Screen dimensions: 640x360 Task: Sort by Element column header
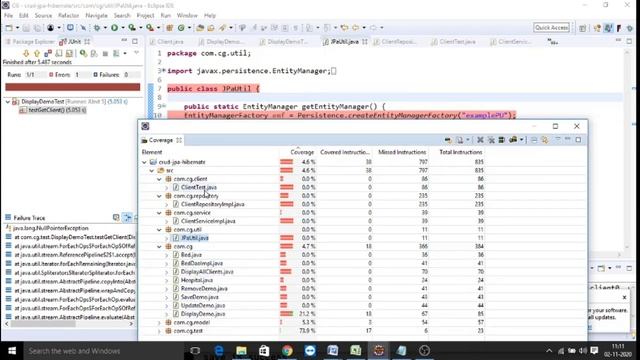(x=152, y=152)
